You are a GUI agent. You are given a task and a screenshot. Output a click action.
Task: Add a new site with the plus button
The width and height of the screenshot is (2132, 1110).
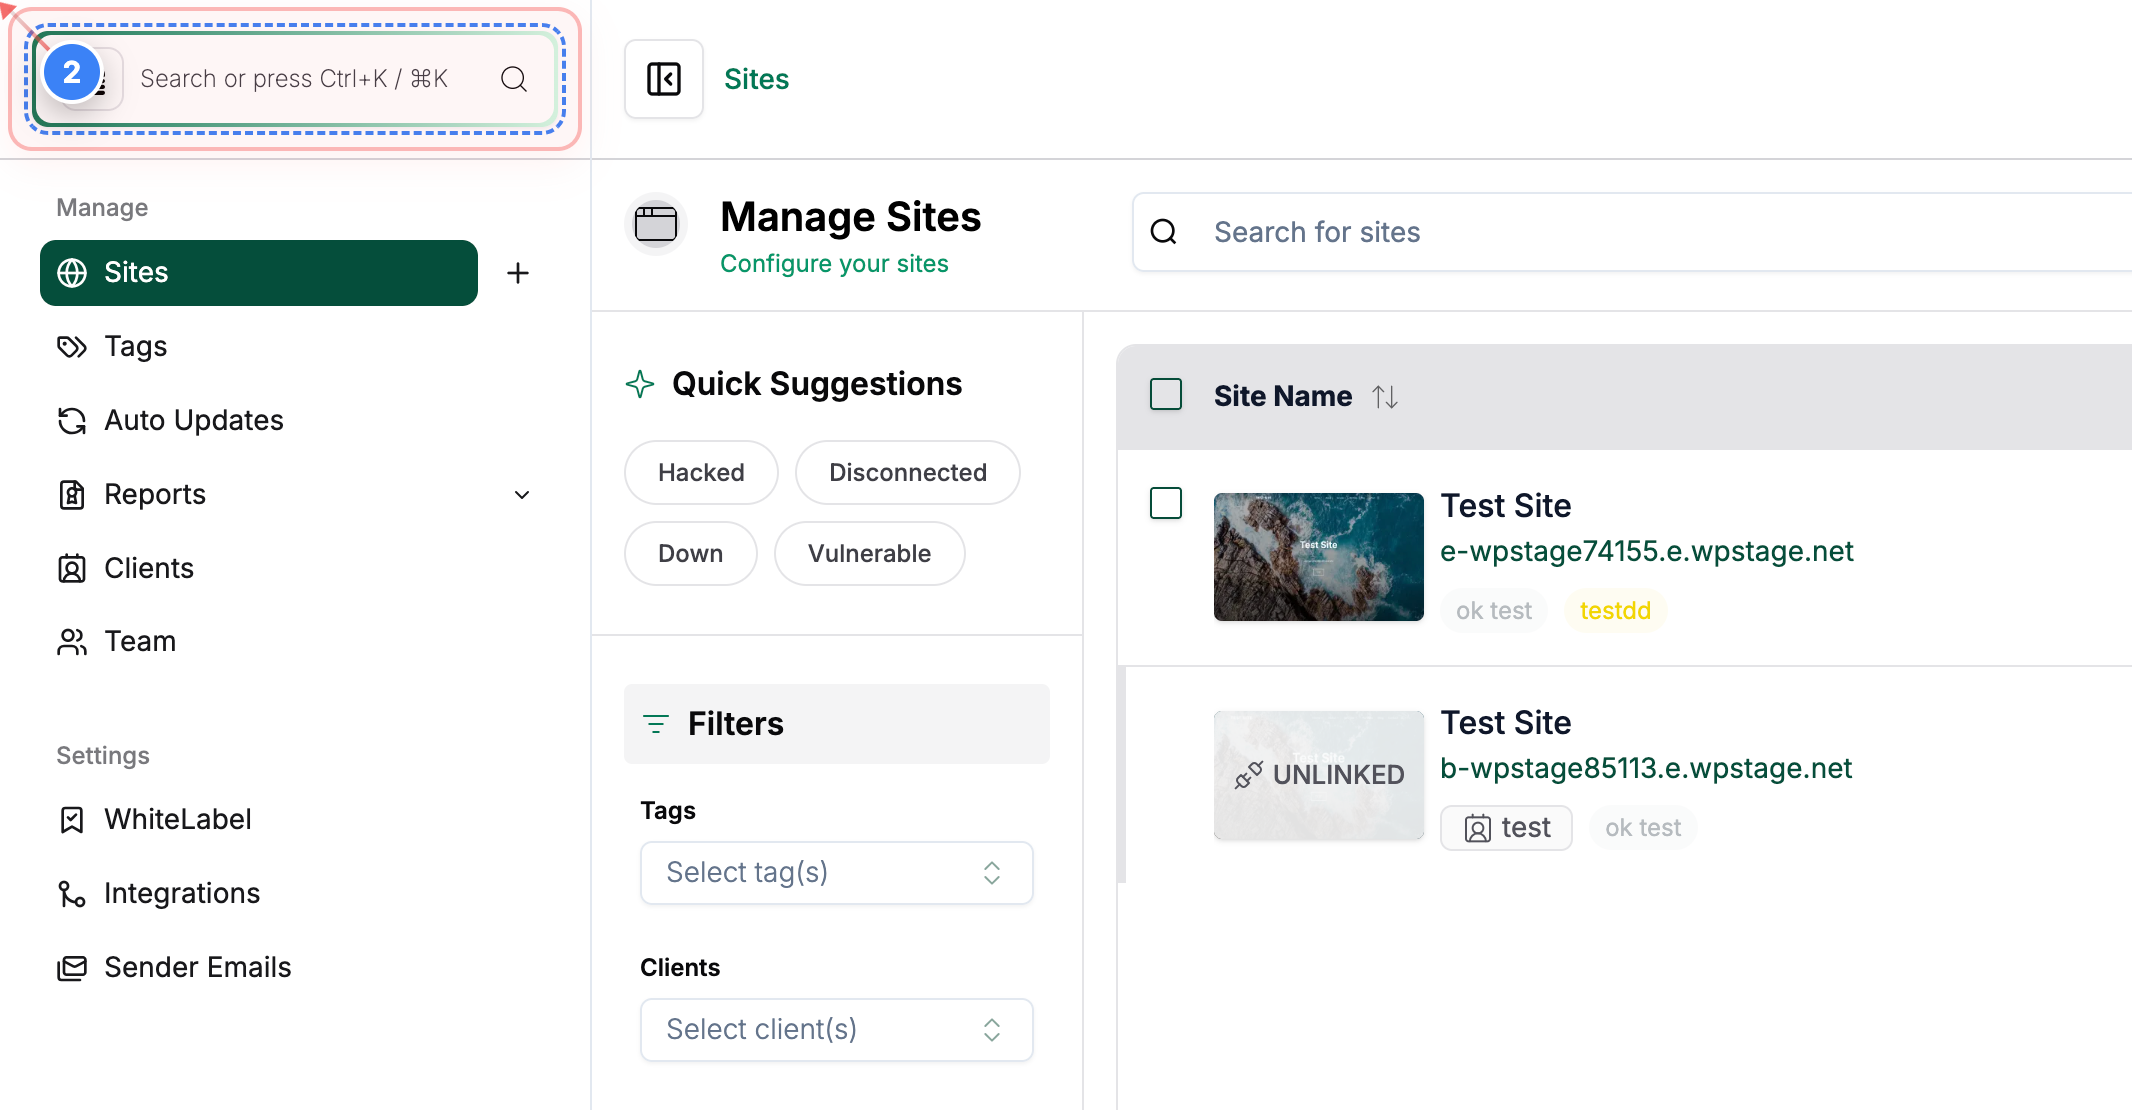point(517,272)
